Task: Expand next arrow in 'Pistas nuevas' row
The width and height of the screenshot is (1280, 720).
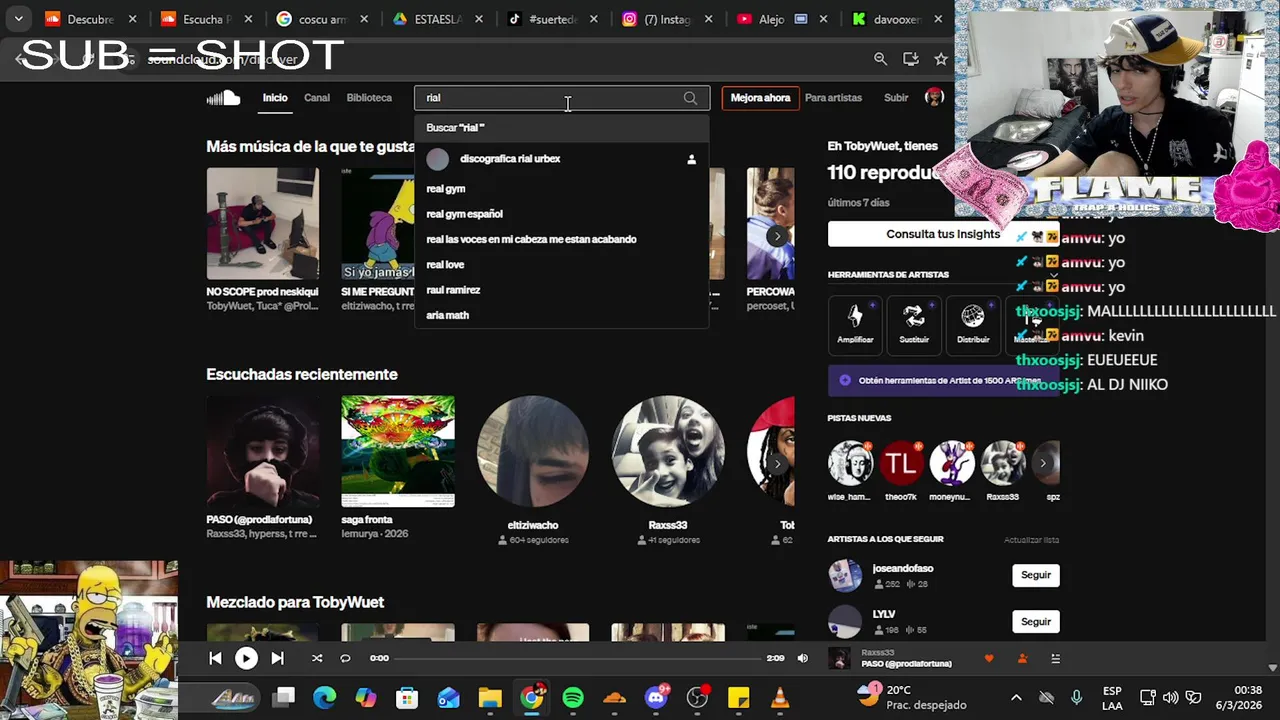Action: (1043, 463)
